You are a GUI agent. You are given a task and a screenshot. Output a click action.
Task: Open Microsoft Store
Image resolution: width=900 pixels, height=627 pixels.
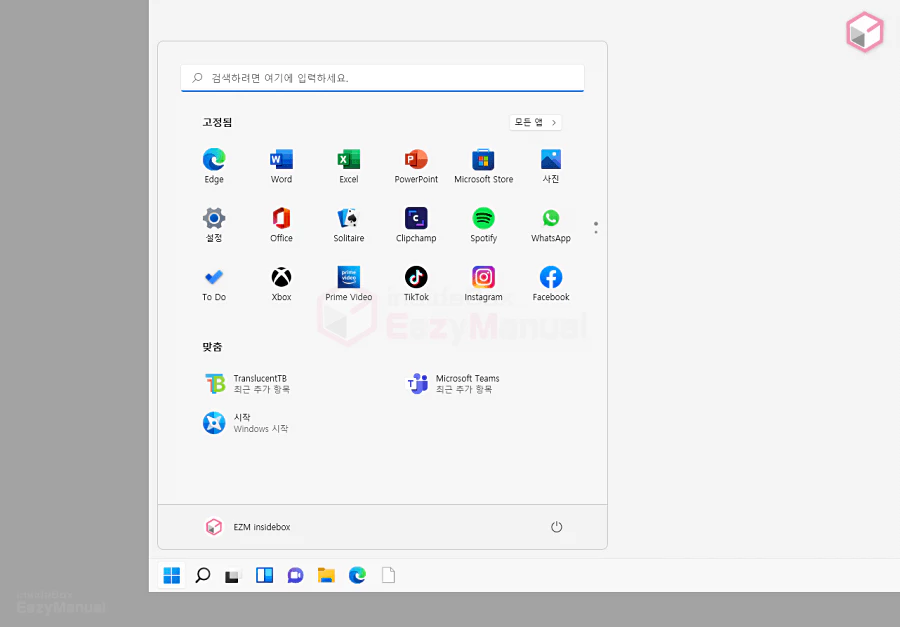(x=483, y=166)
